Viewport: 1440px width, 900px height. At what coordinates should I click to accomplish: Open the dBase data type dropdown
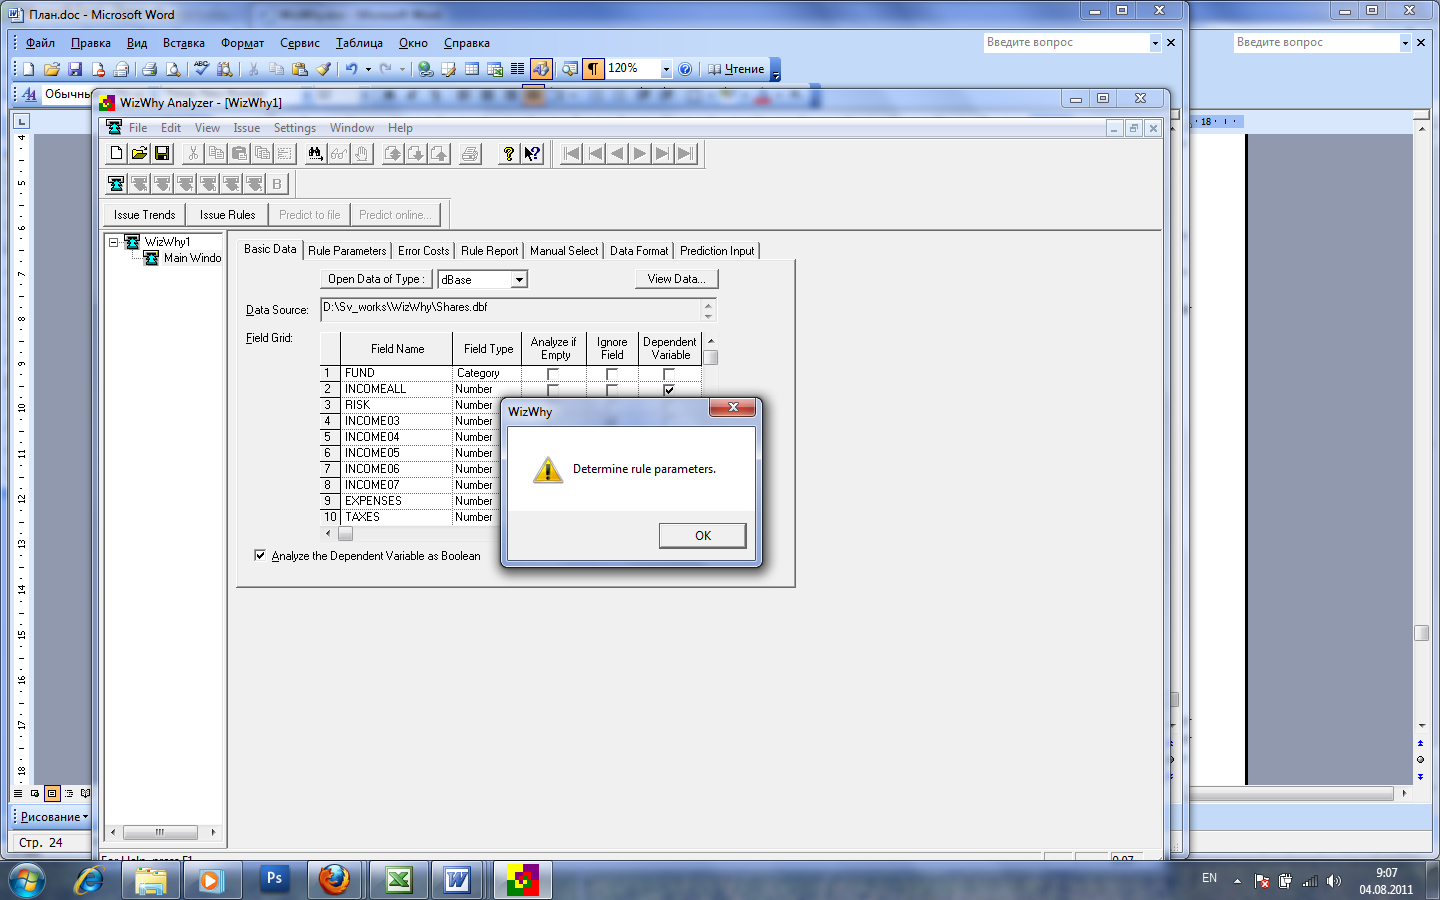pos(519,280)
